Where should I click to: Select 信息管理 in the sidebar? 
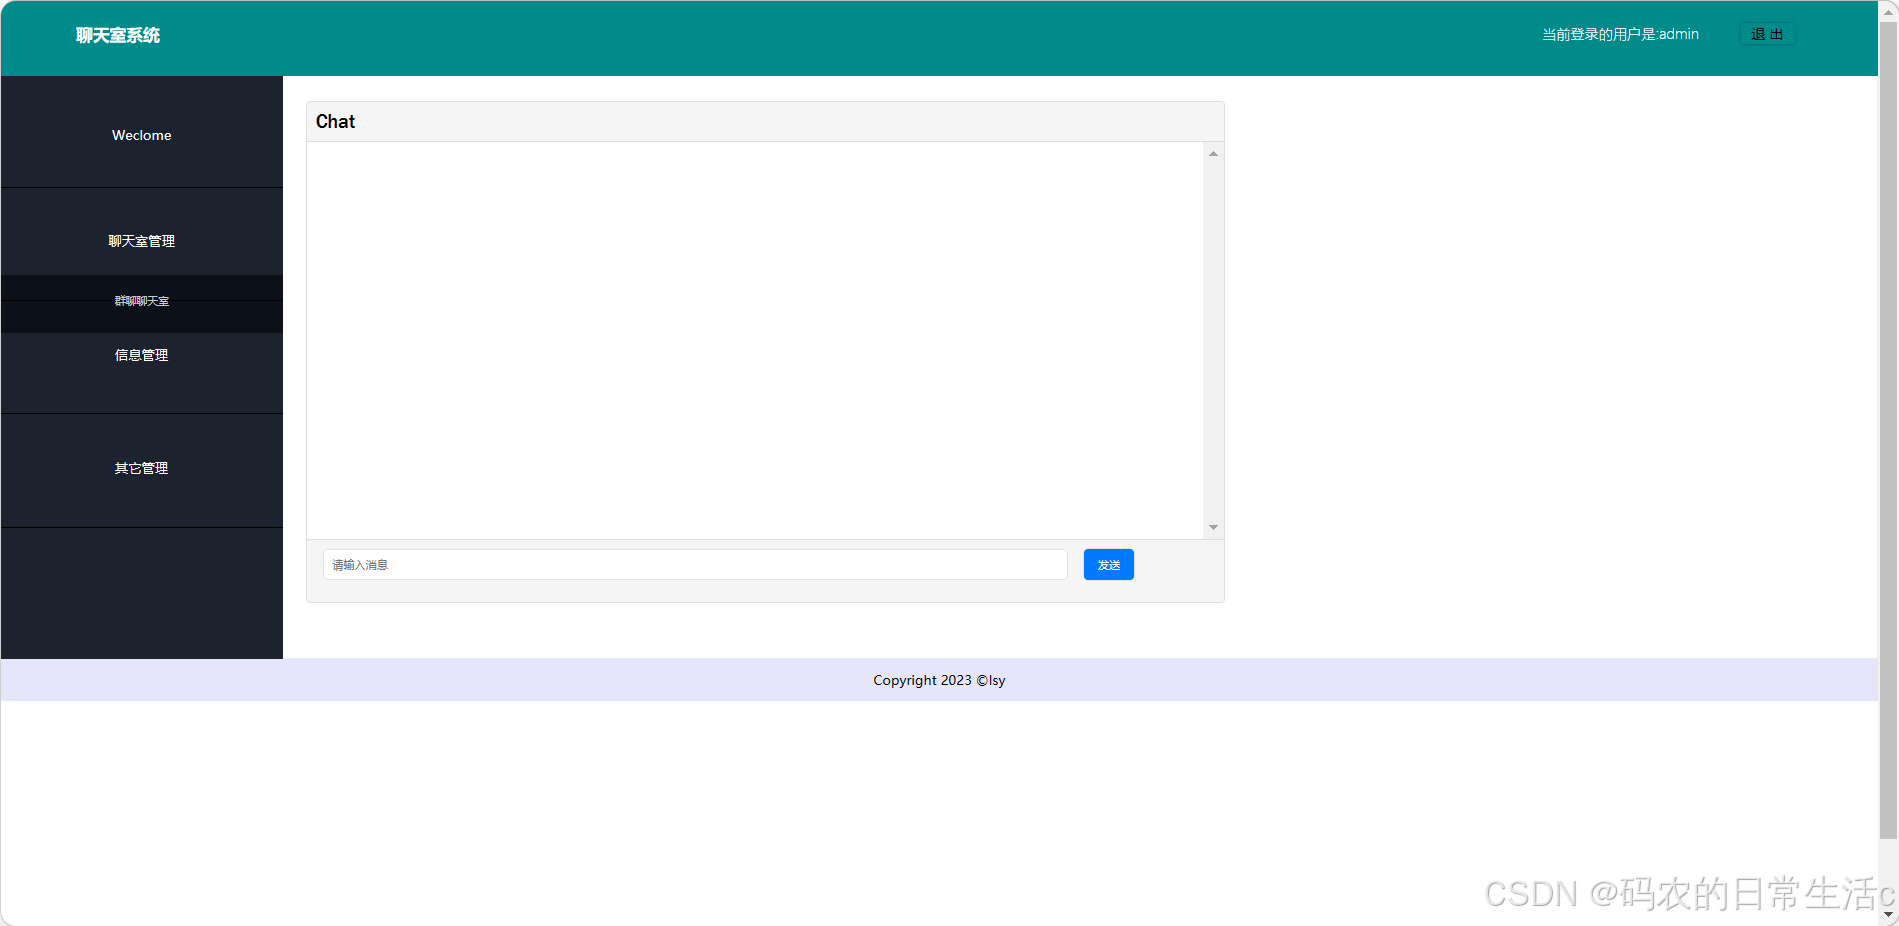[141, 354]
